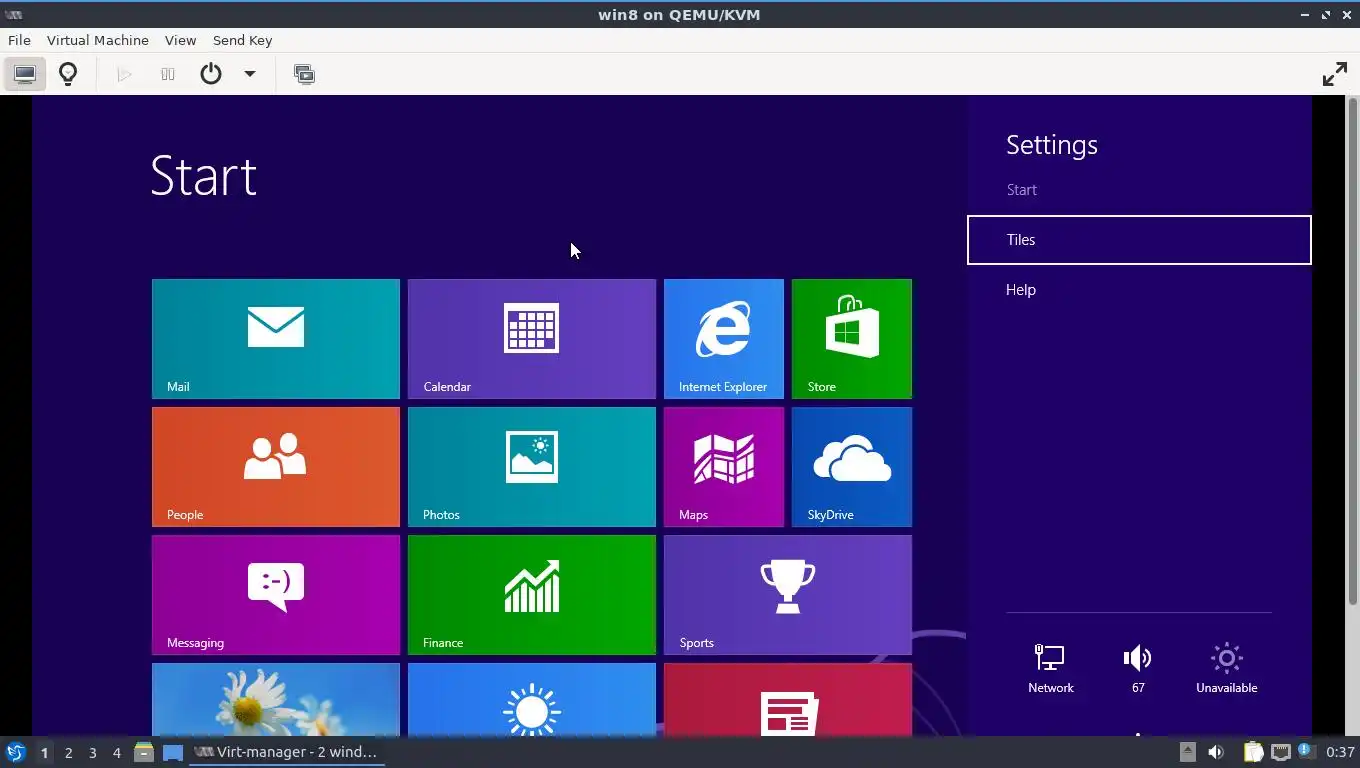Open the Sports tile

point(788,595)
